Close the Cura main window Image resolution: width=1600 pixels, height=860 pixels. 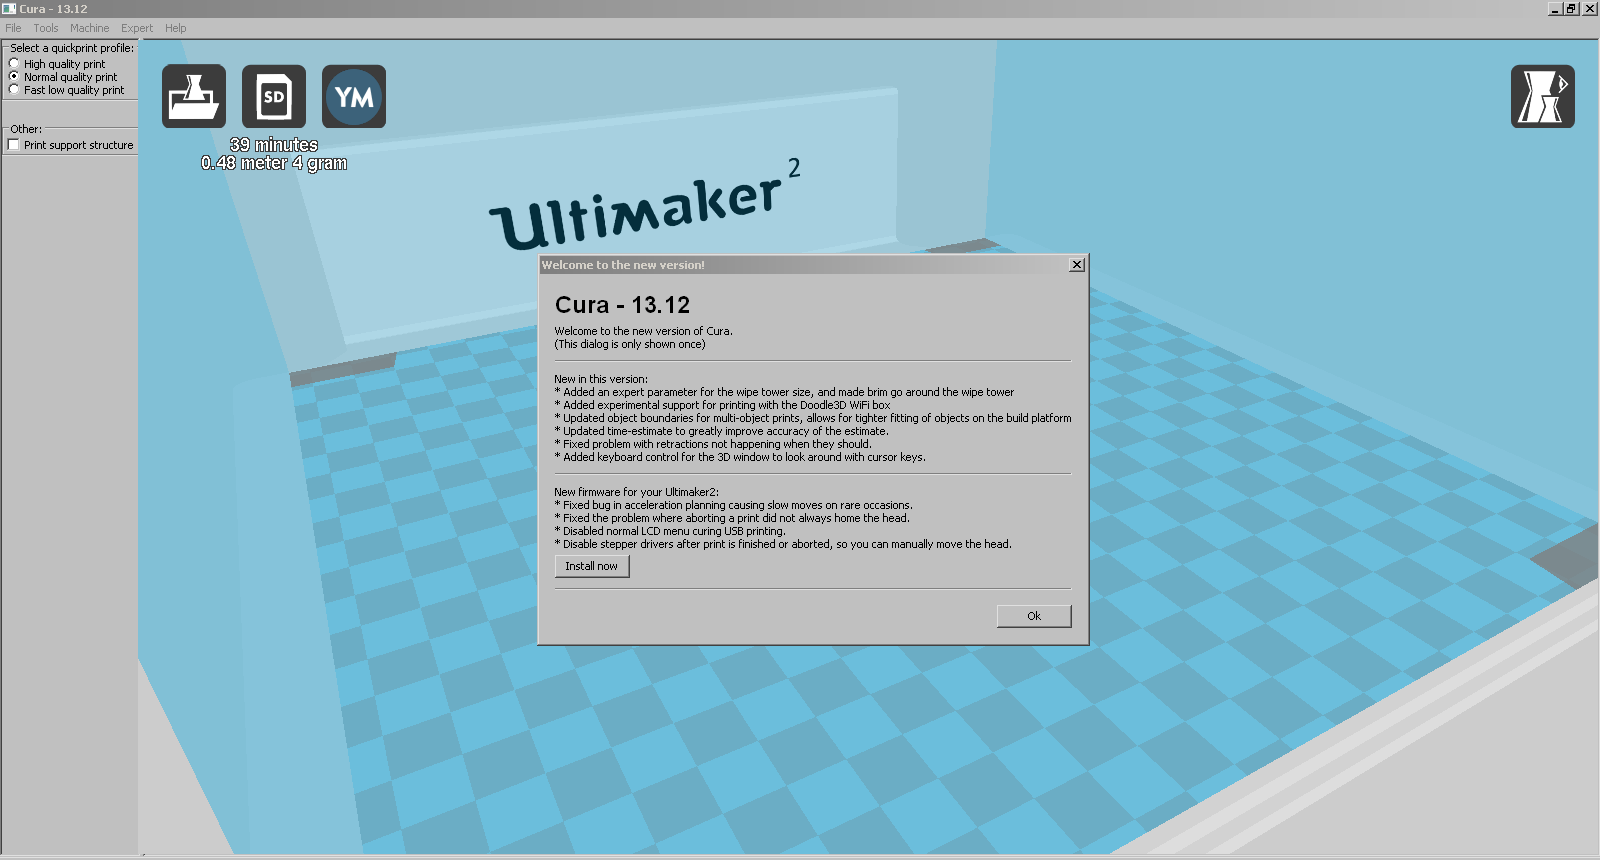(x=1590, y=8)
